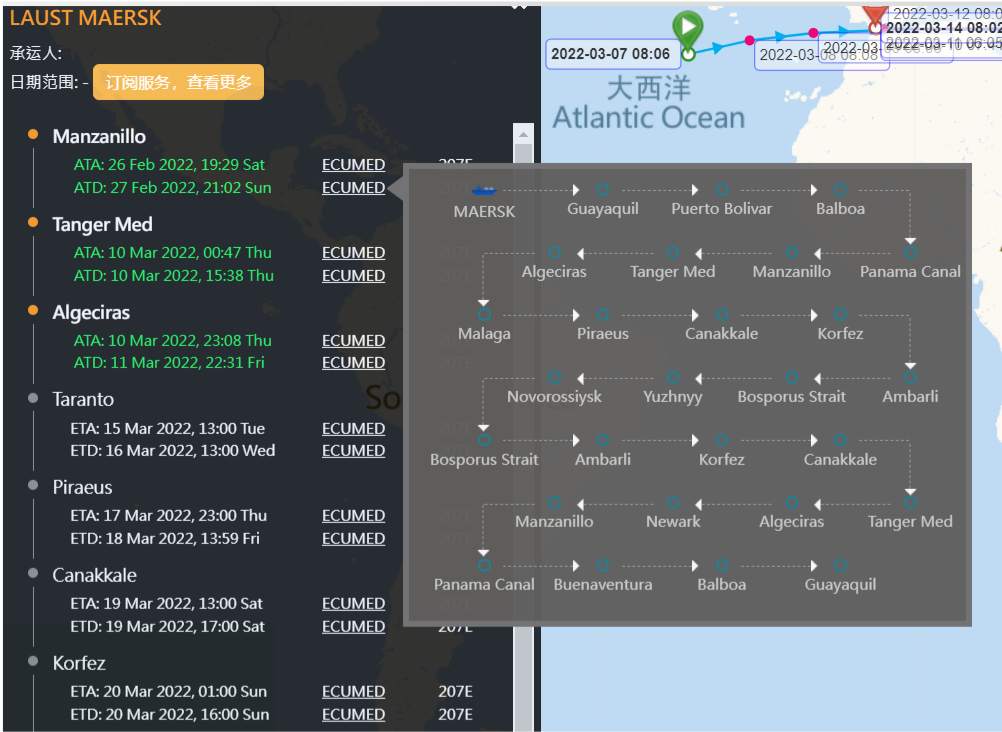This screenshot has height=732, width=1002.
Task: Click the Yuzhnyy node circle
Action: (672, 377)
